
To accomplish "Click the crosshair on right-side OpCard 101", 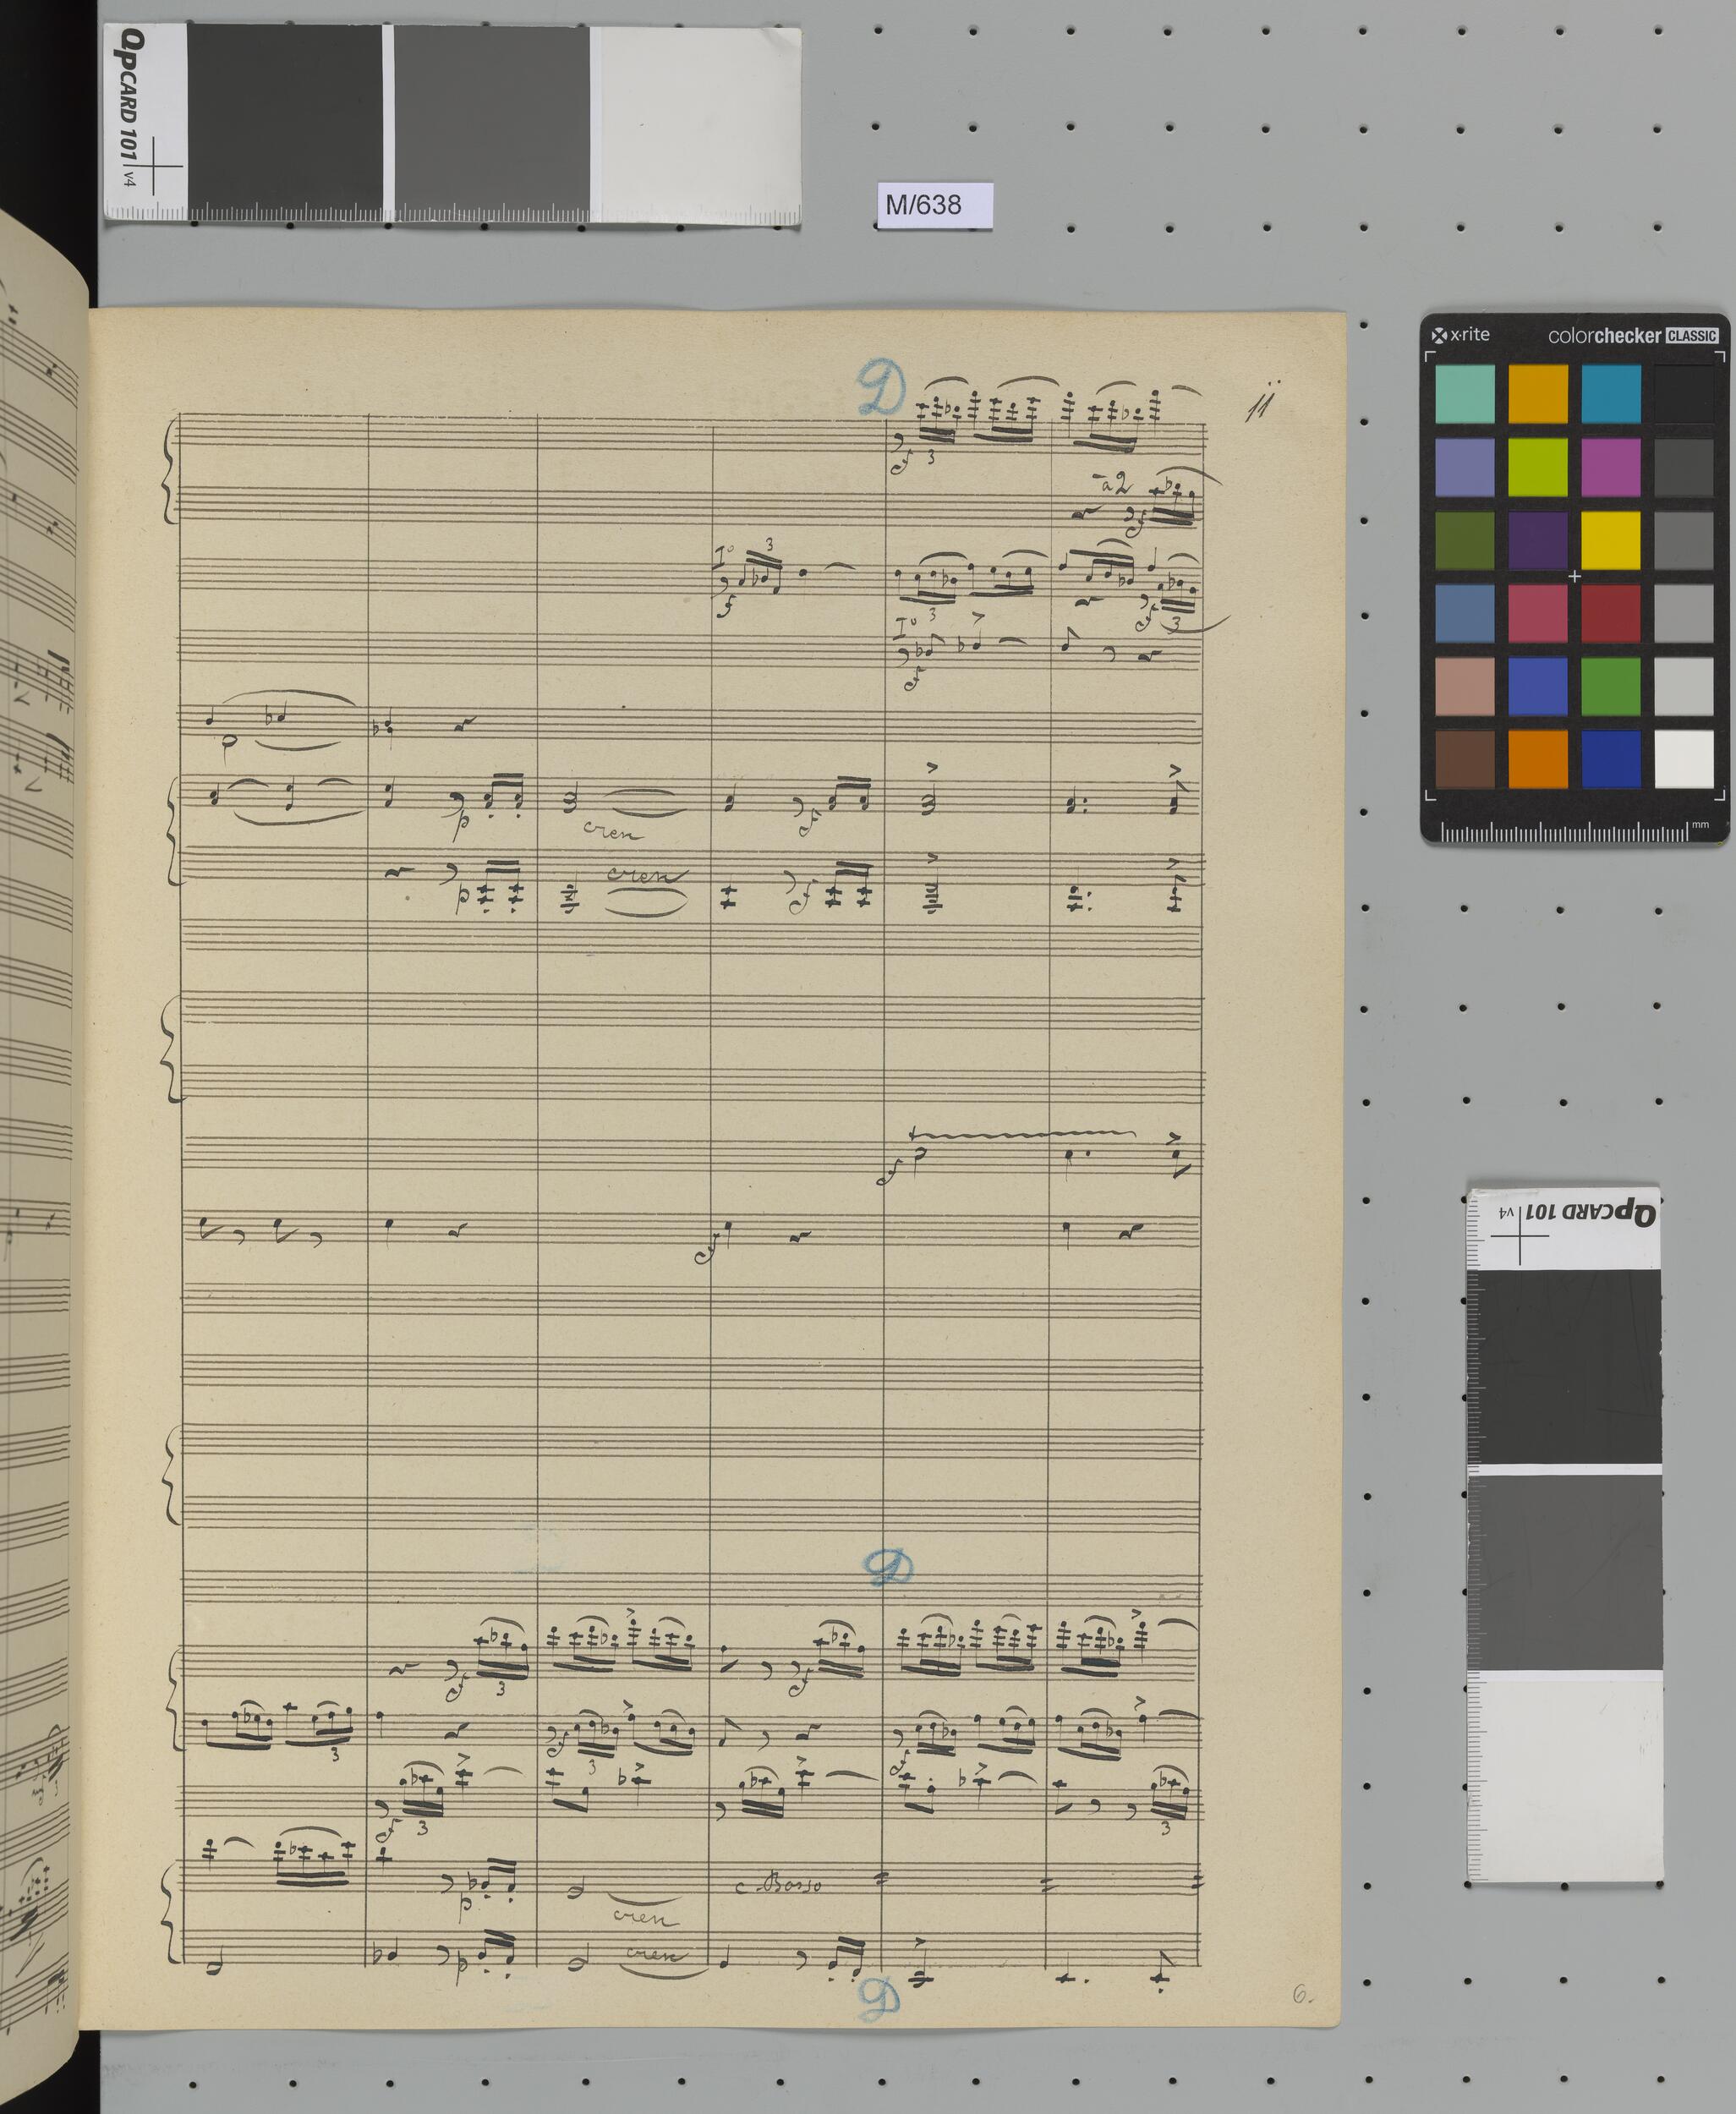I will (1519, 1235).
